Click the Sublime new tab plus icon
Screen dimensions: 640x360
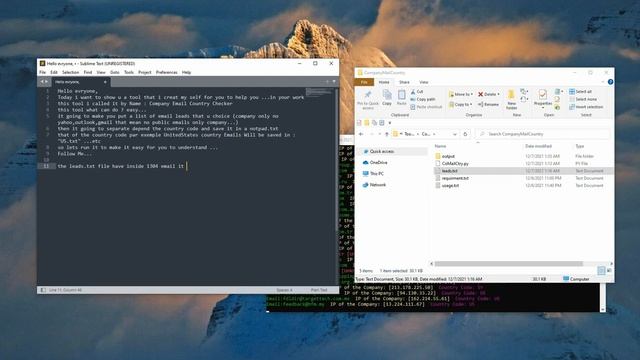coord(327,82)
